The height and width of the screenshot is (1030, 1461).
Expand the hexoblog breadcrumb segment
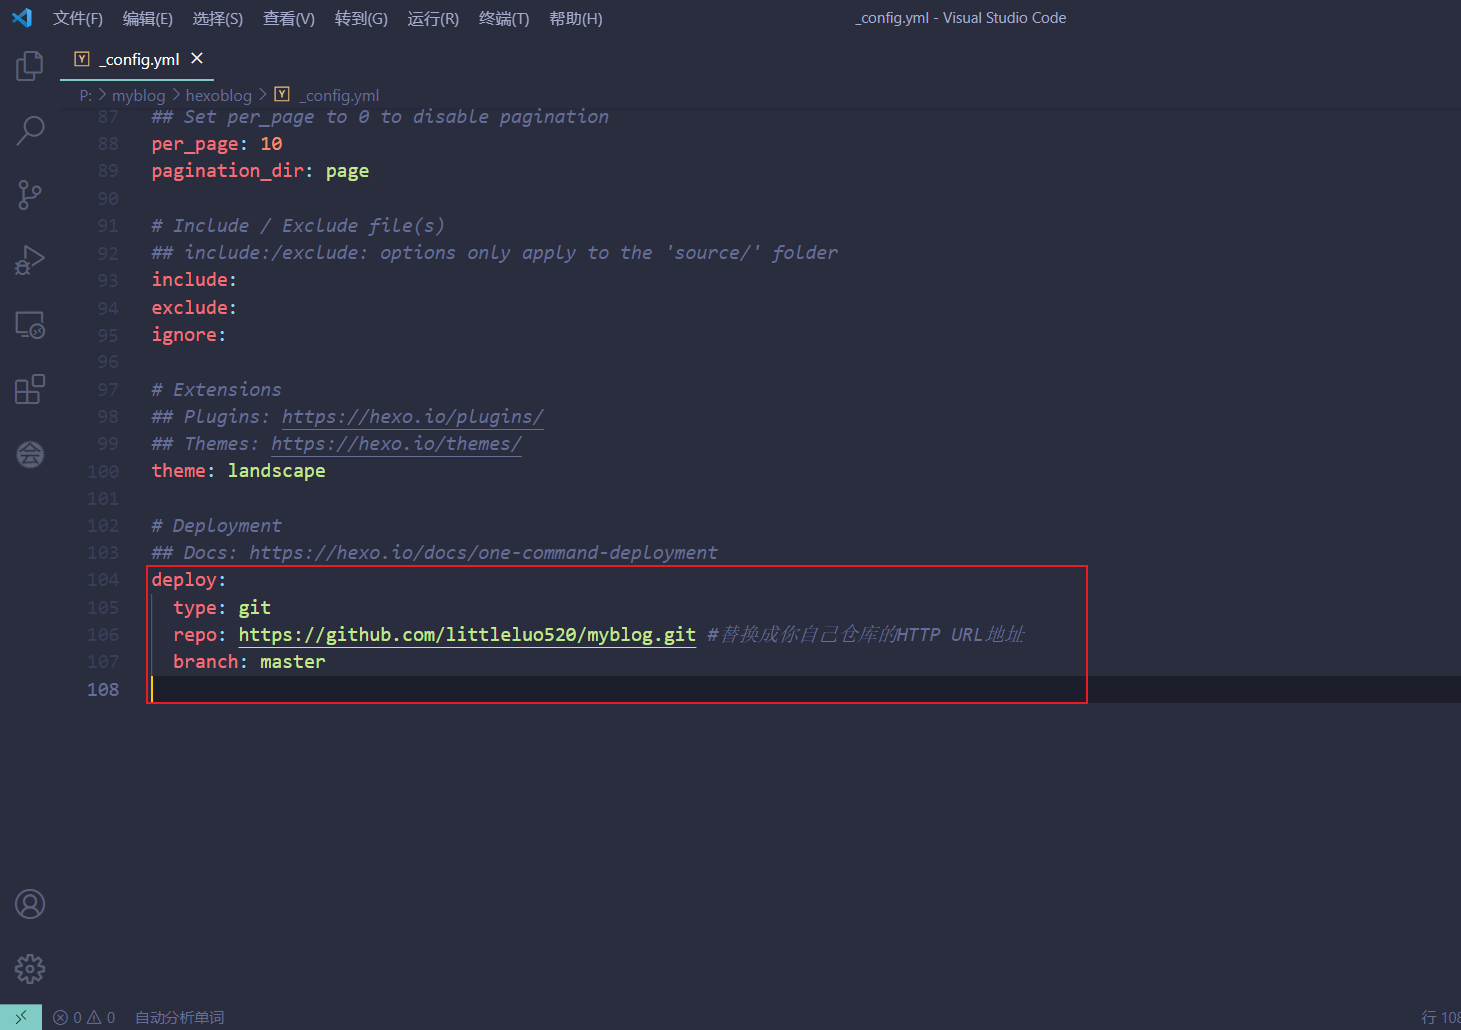point(218,96)
